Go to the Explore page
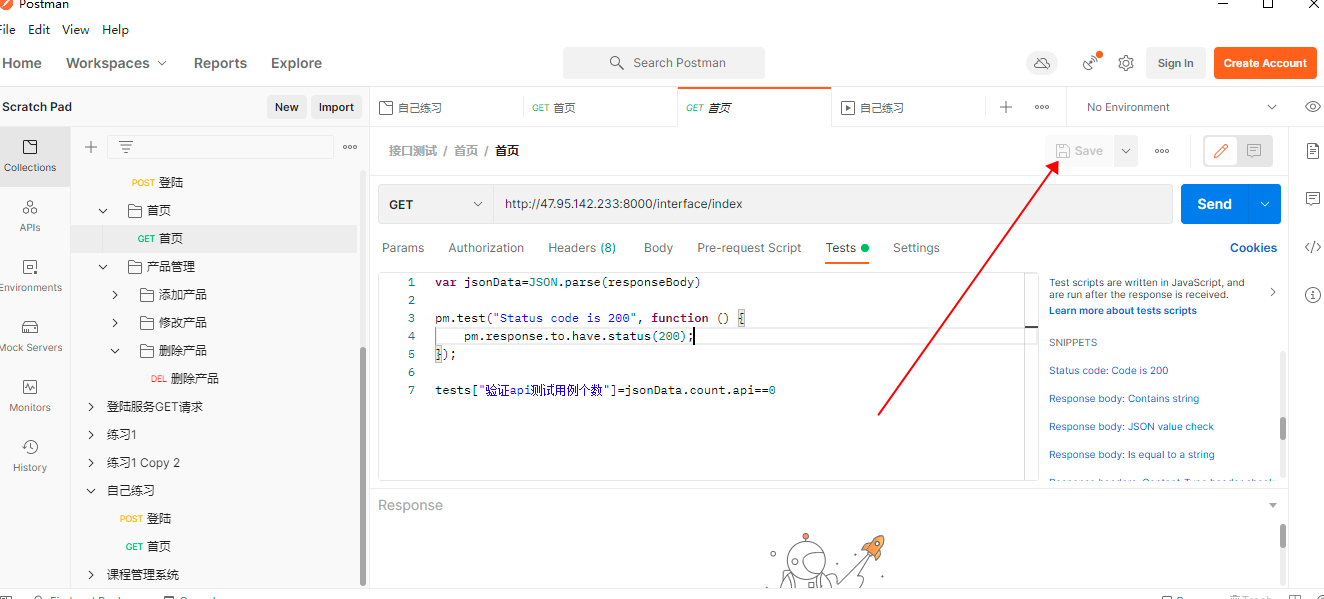This screenshot has height=599, width=1324. pyautogui.click(x=296, y=63)
